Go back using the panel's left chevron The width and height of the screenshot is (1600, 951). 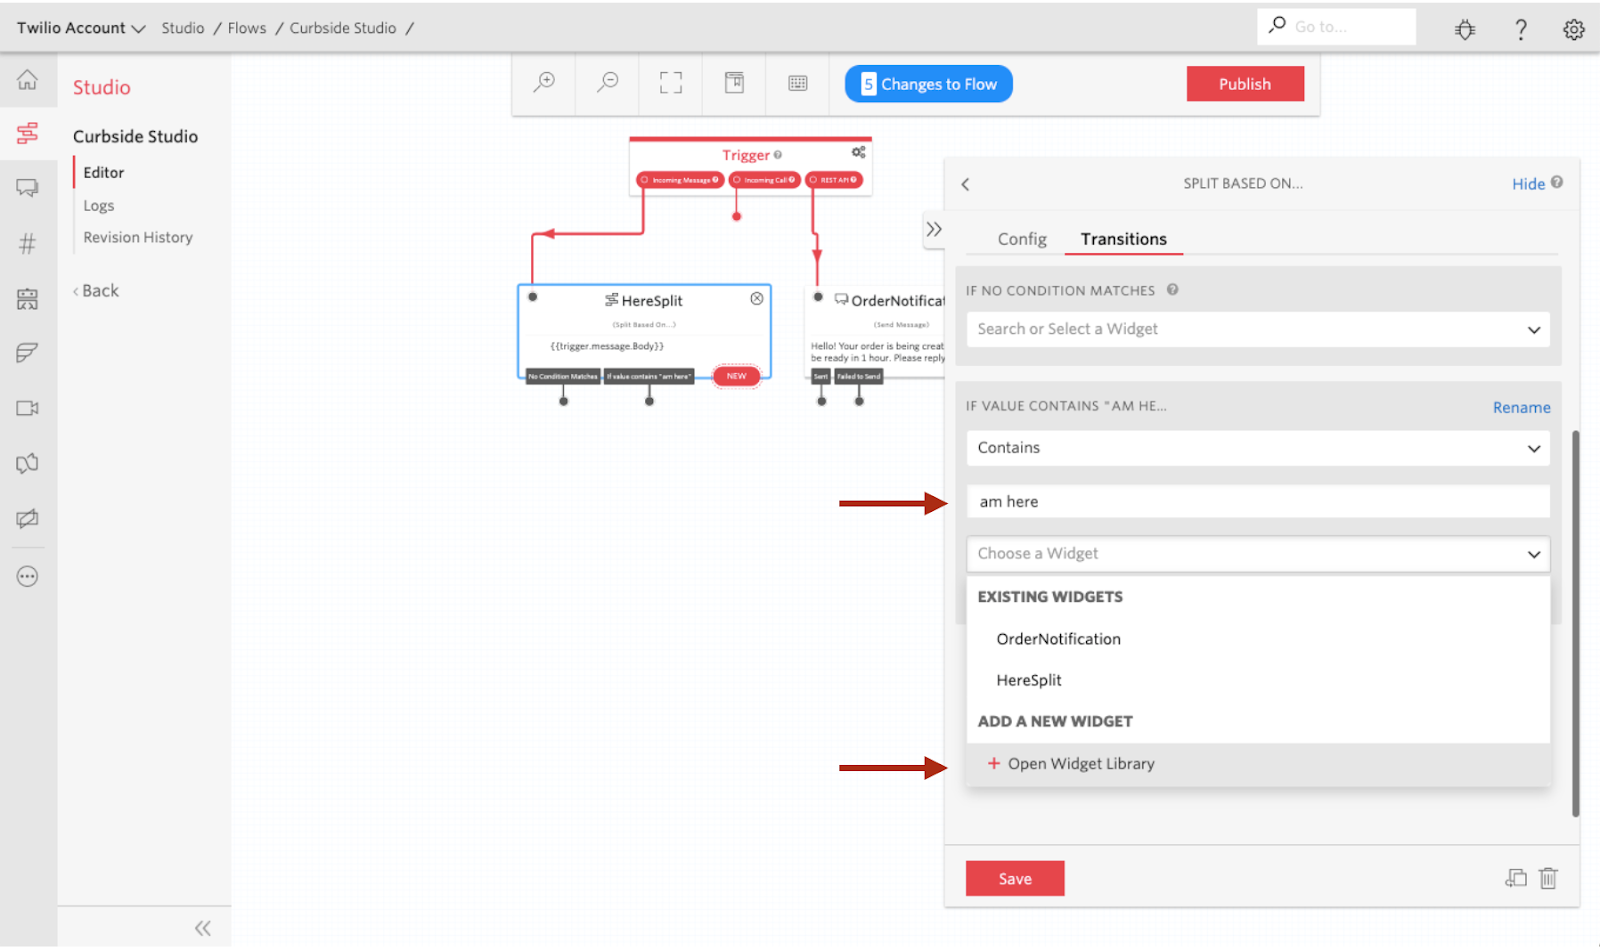tap(965, 184)
